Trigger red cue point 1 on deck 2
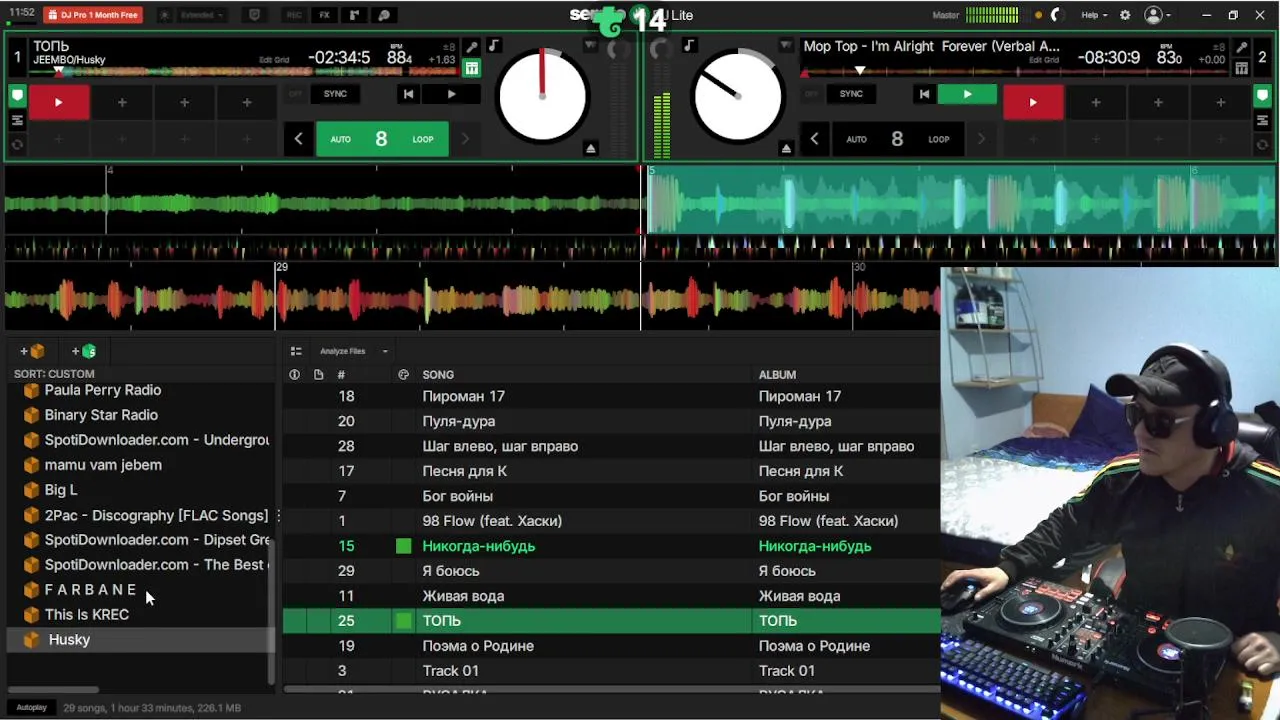The width and height of the screenshot is (1280, 720). [x=1033, y=102]
